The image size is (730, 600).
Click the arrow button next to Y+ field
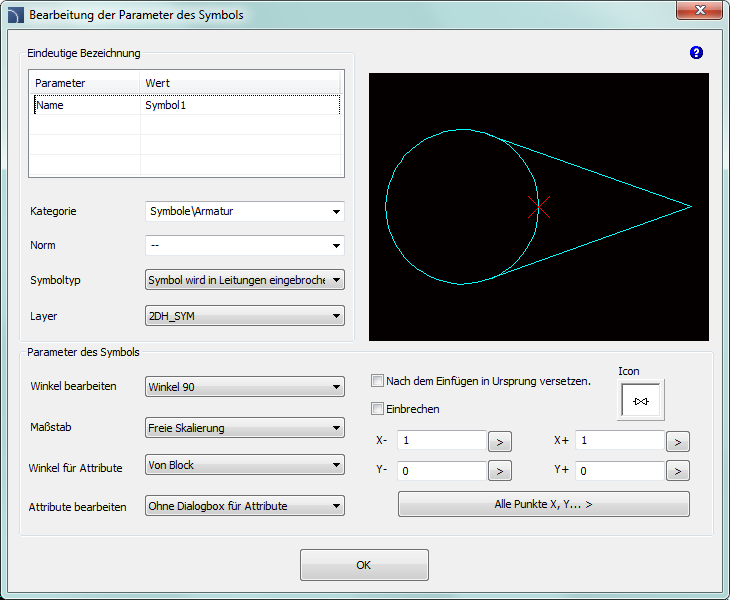tap(677, 471)
